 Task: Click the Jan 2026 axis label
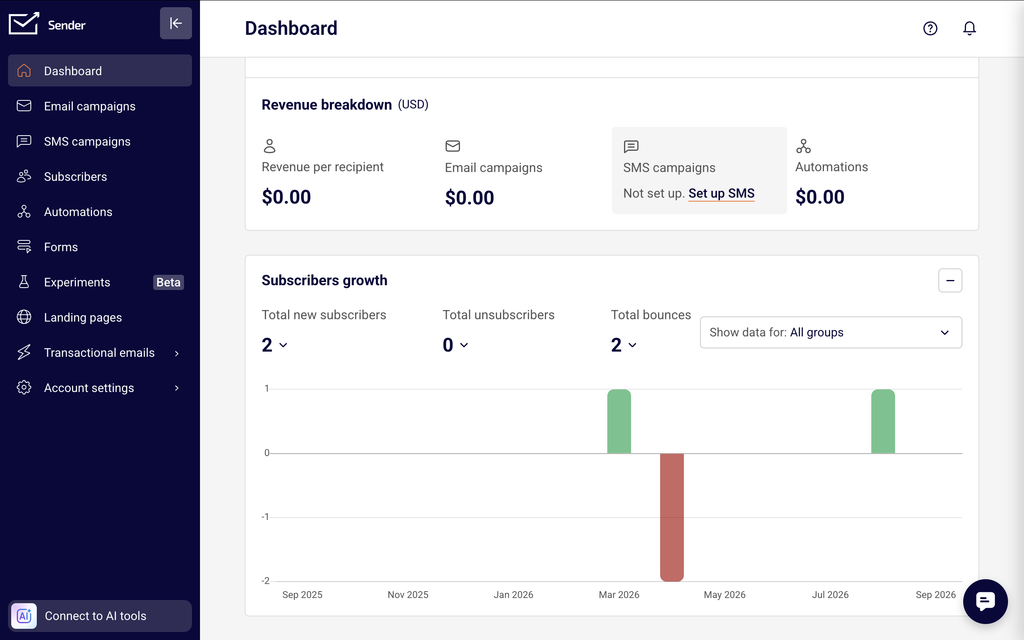[x=513, y=595]
